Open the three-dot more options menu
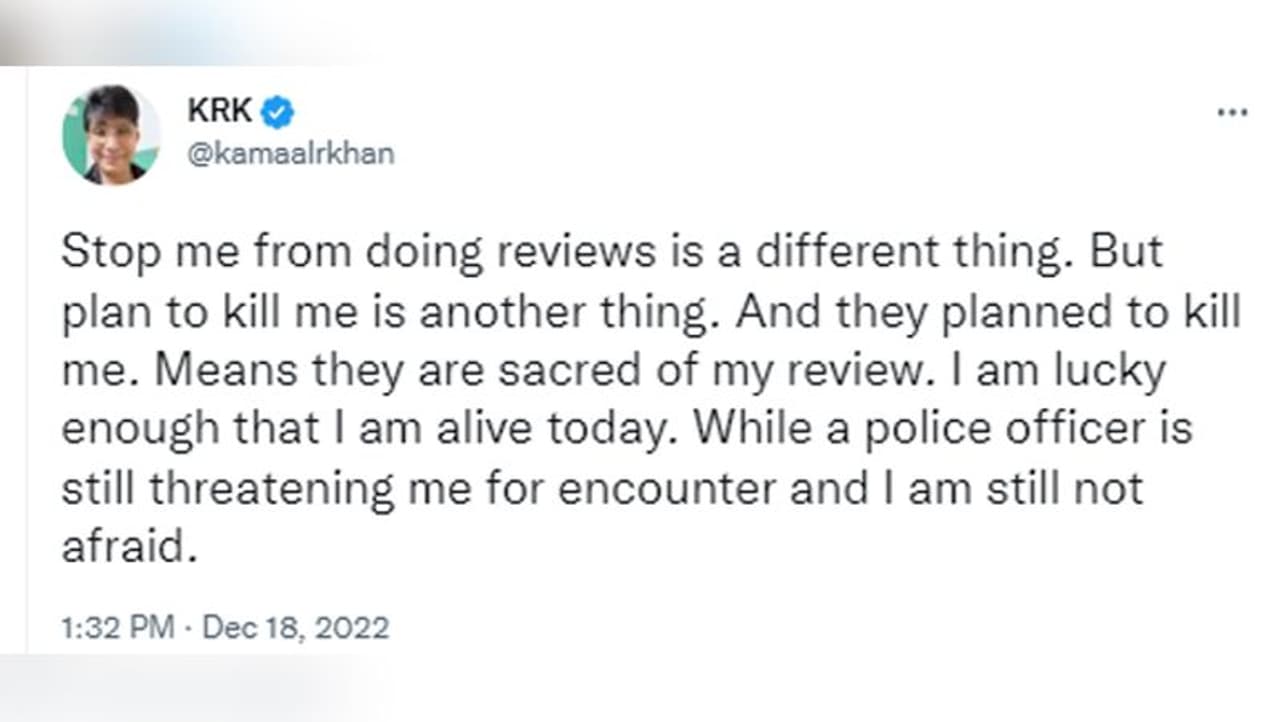This screenshot has width=1280, height=722. coord(1232,113)
